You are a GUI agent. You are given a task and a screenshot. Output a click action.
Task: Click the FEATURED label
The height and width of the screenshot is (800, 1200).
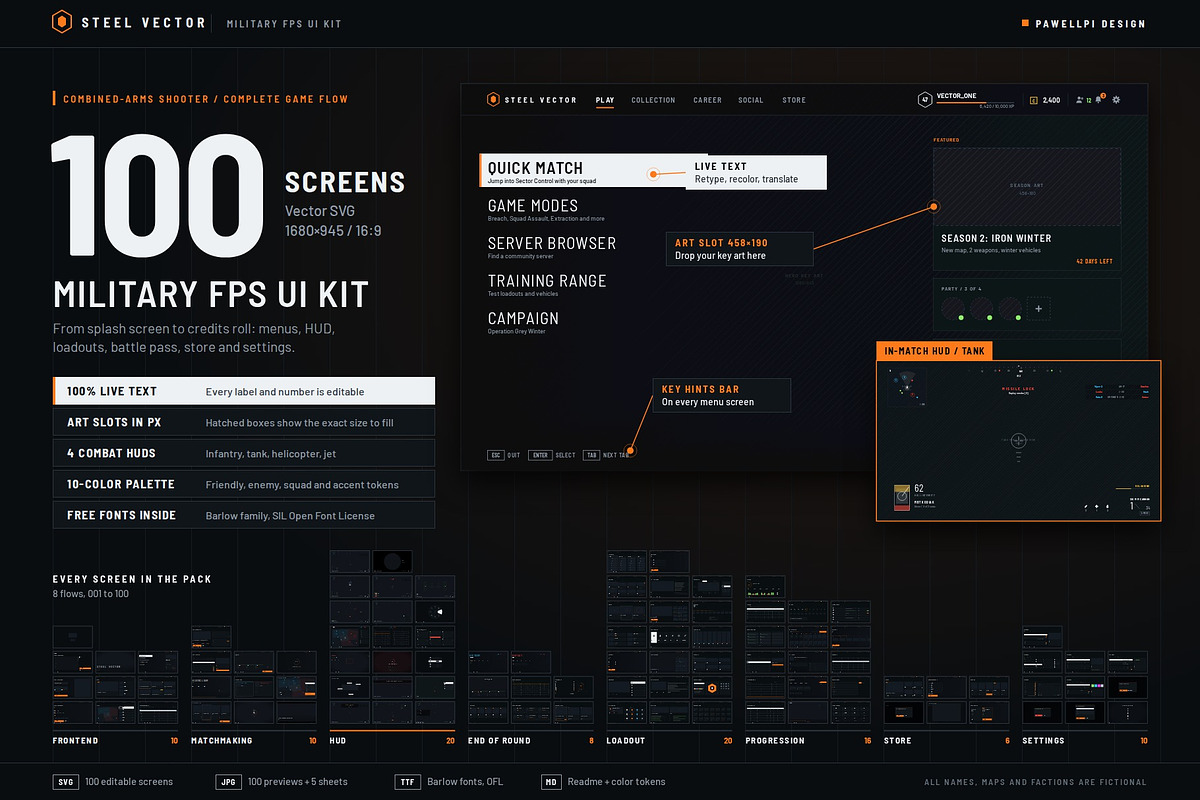945,140
